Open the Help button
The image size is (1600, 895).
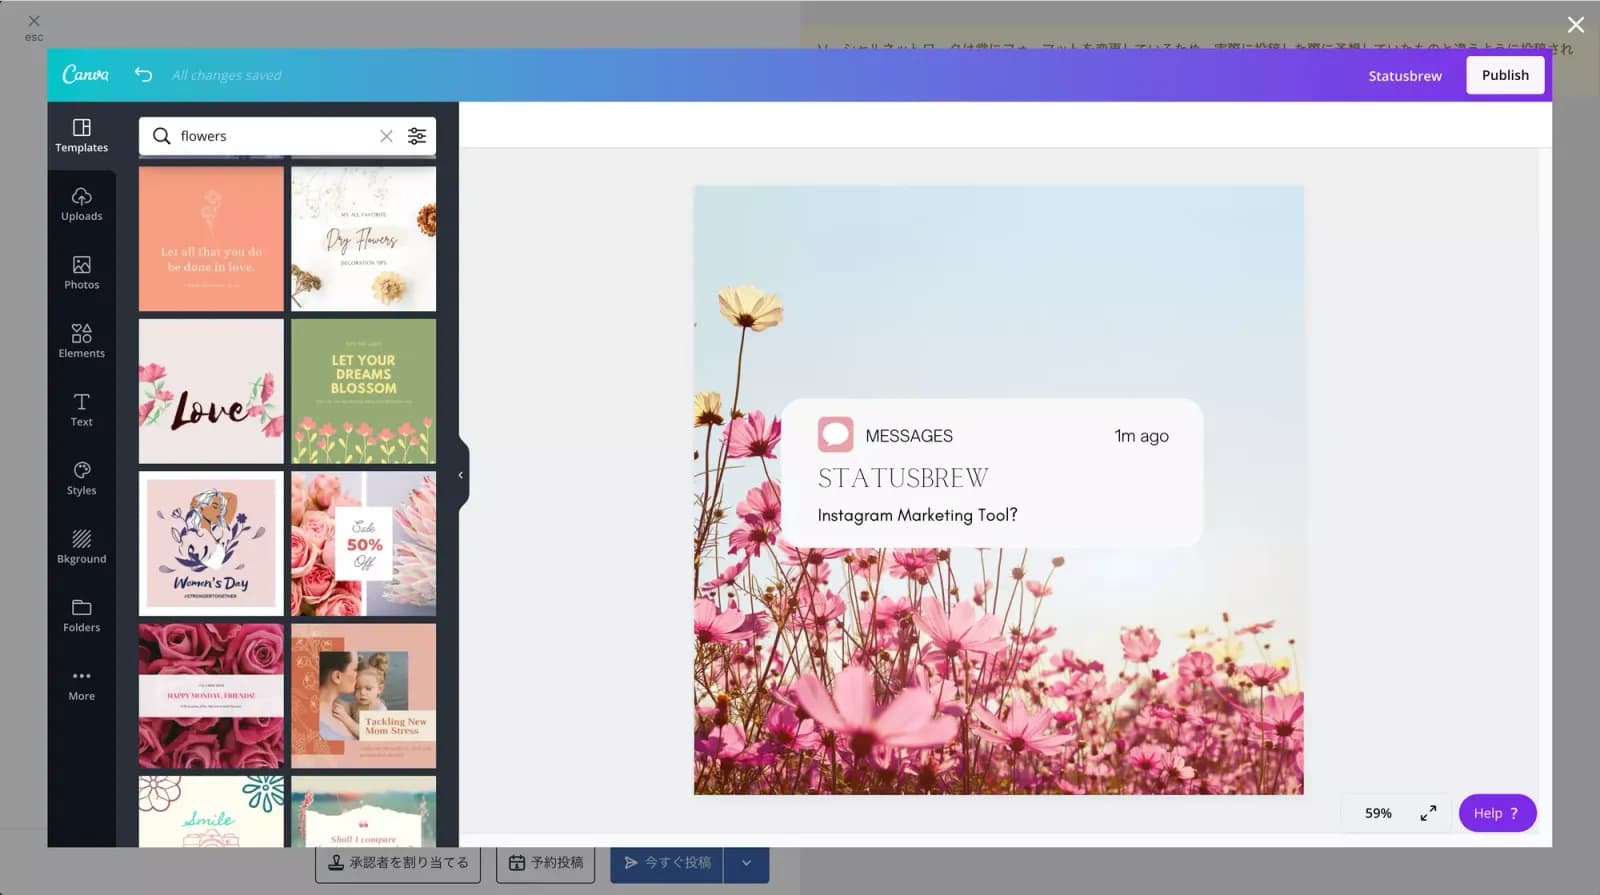(1496, 813)
